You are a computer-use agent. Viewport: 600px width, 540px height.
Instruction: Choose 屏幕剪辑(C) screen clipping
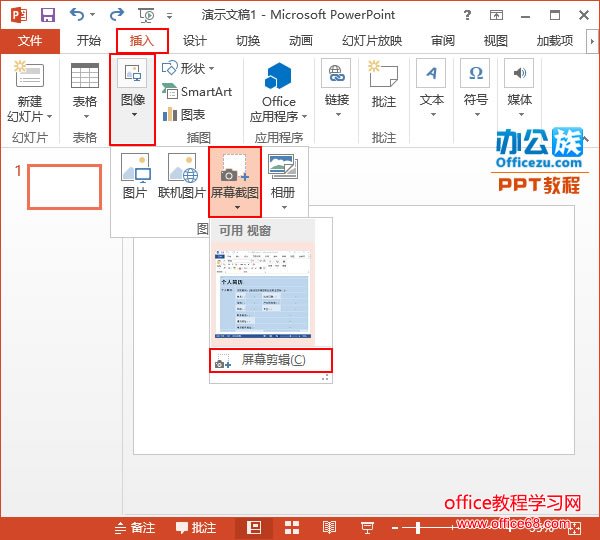(x=271, y=360)
